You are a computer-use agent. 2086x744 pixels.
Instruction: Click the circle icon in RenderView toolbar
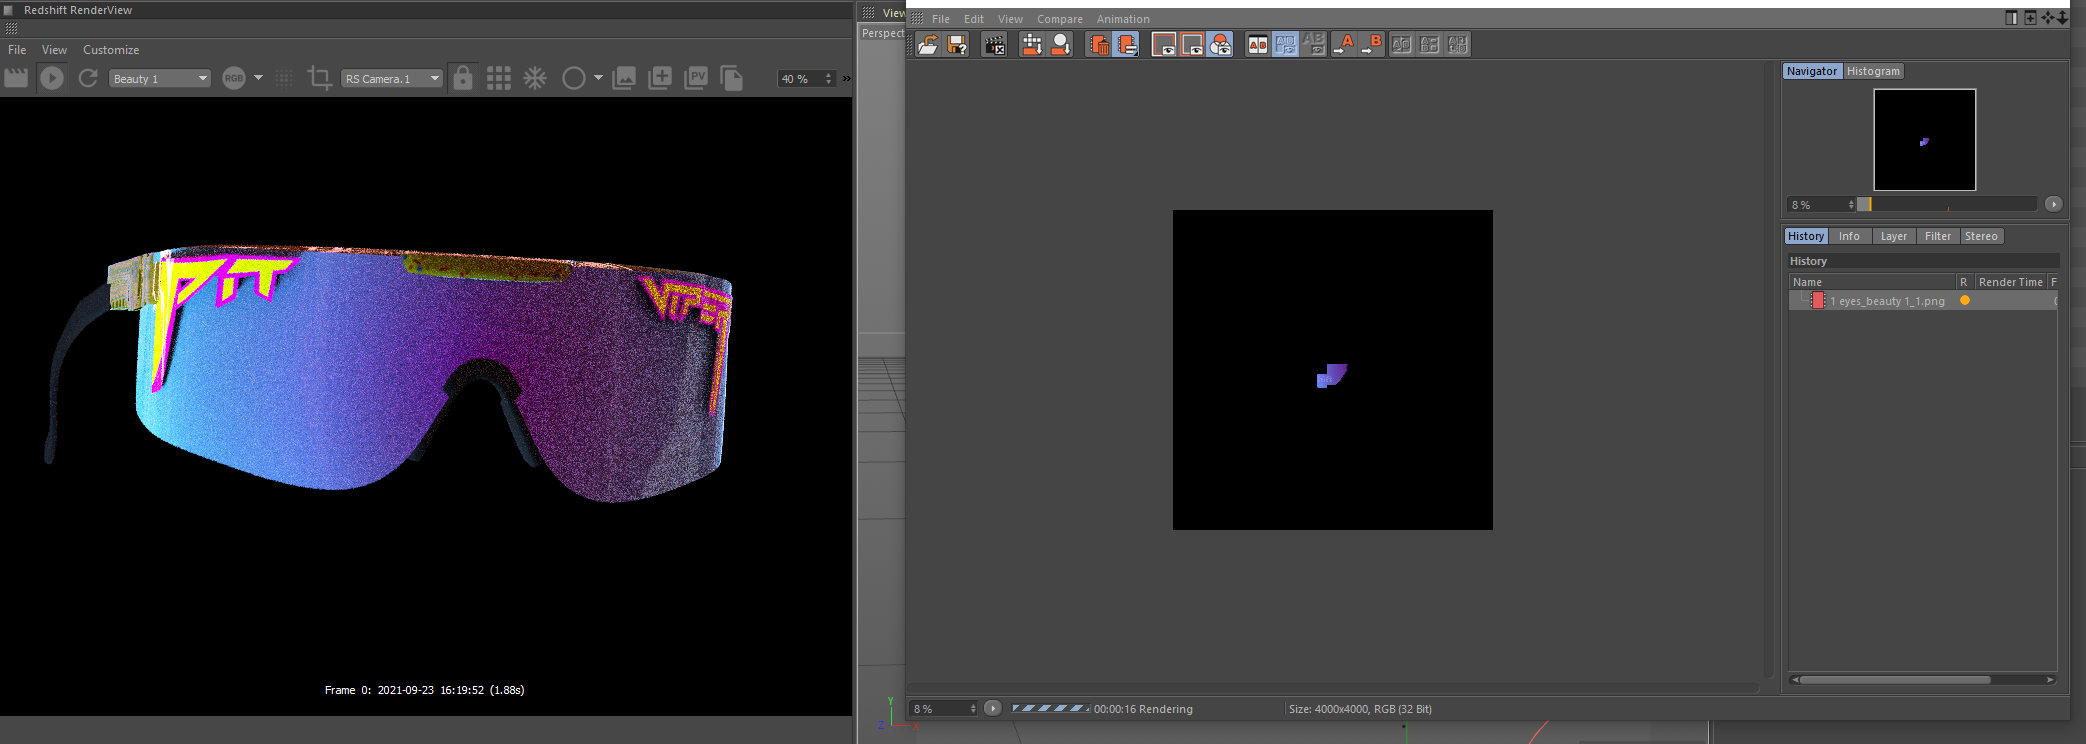(x=574, y=78)
